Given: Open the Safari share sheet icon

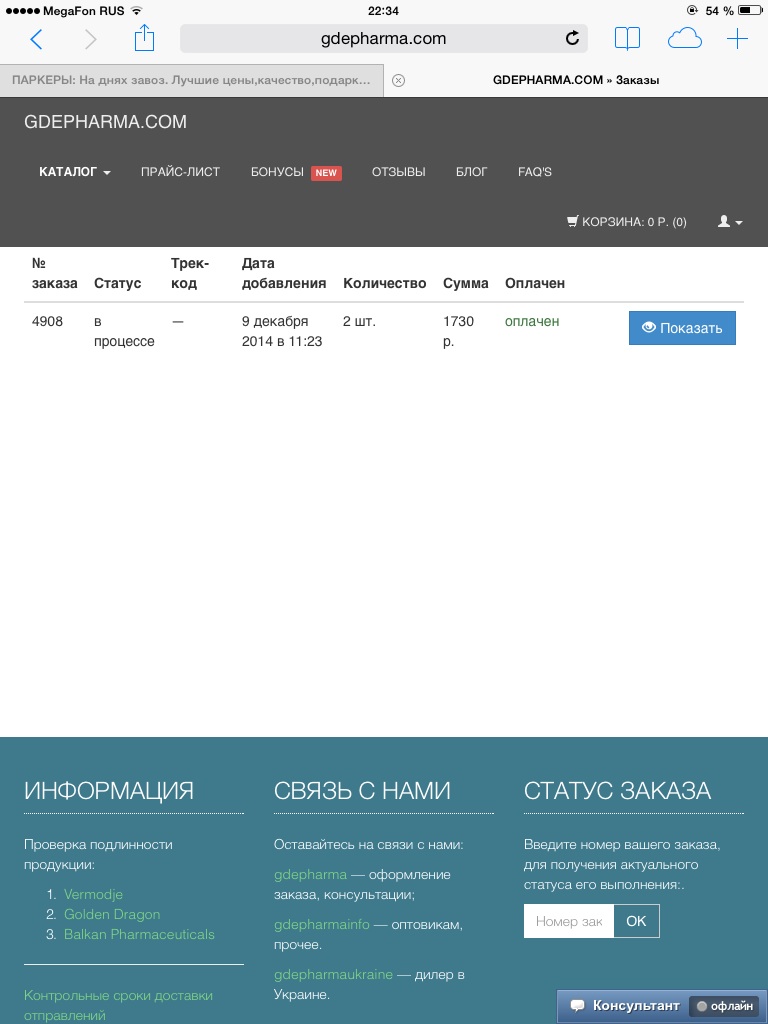Looking at the screenshot, I should click(145, 39).
